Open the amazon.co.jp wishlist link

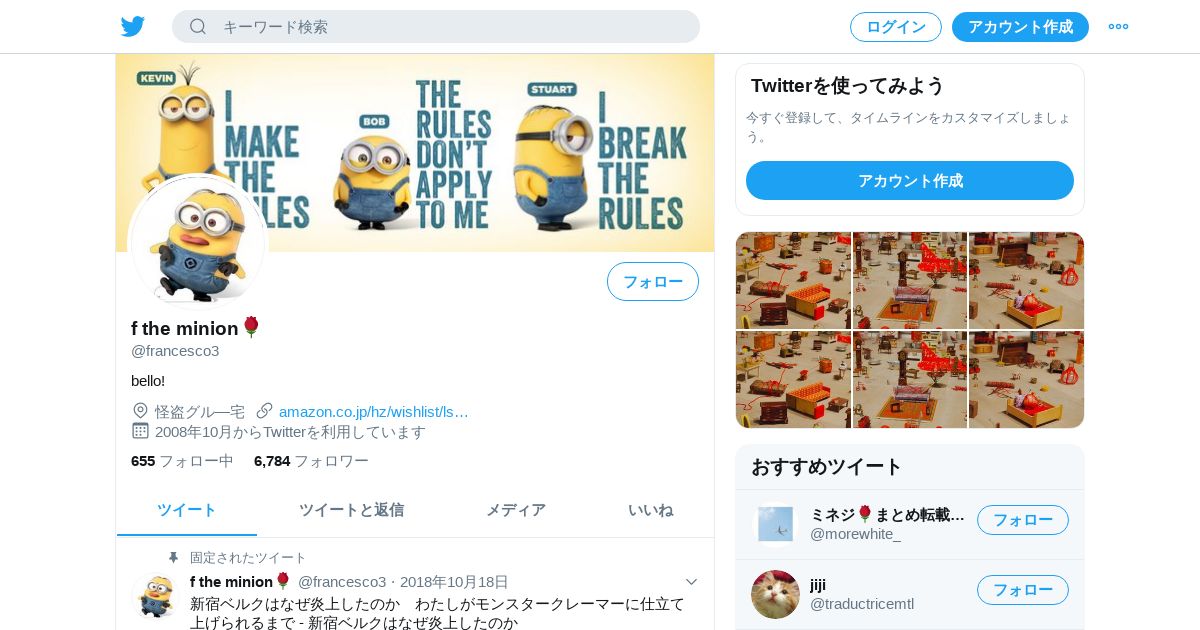click(374, 411)
